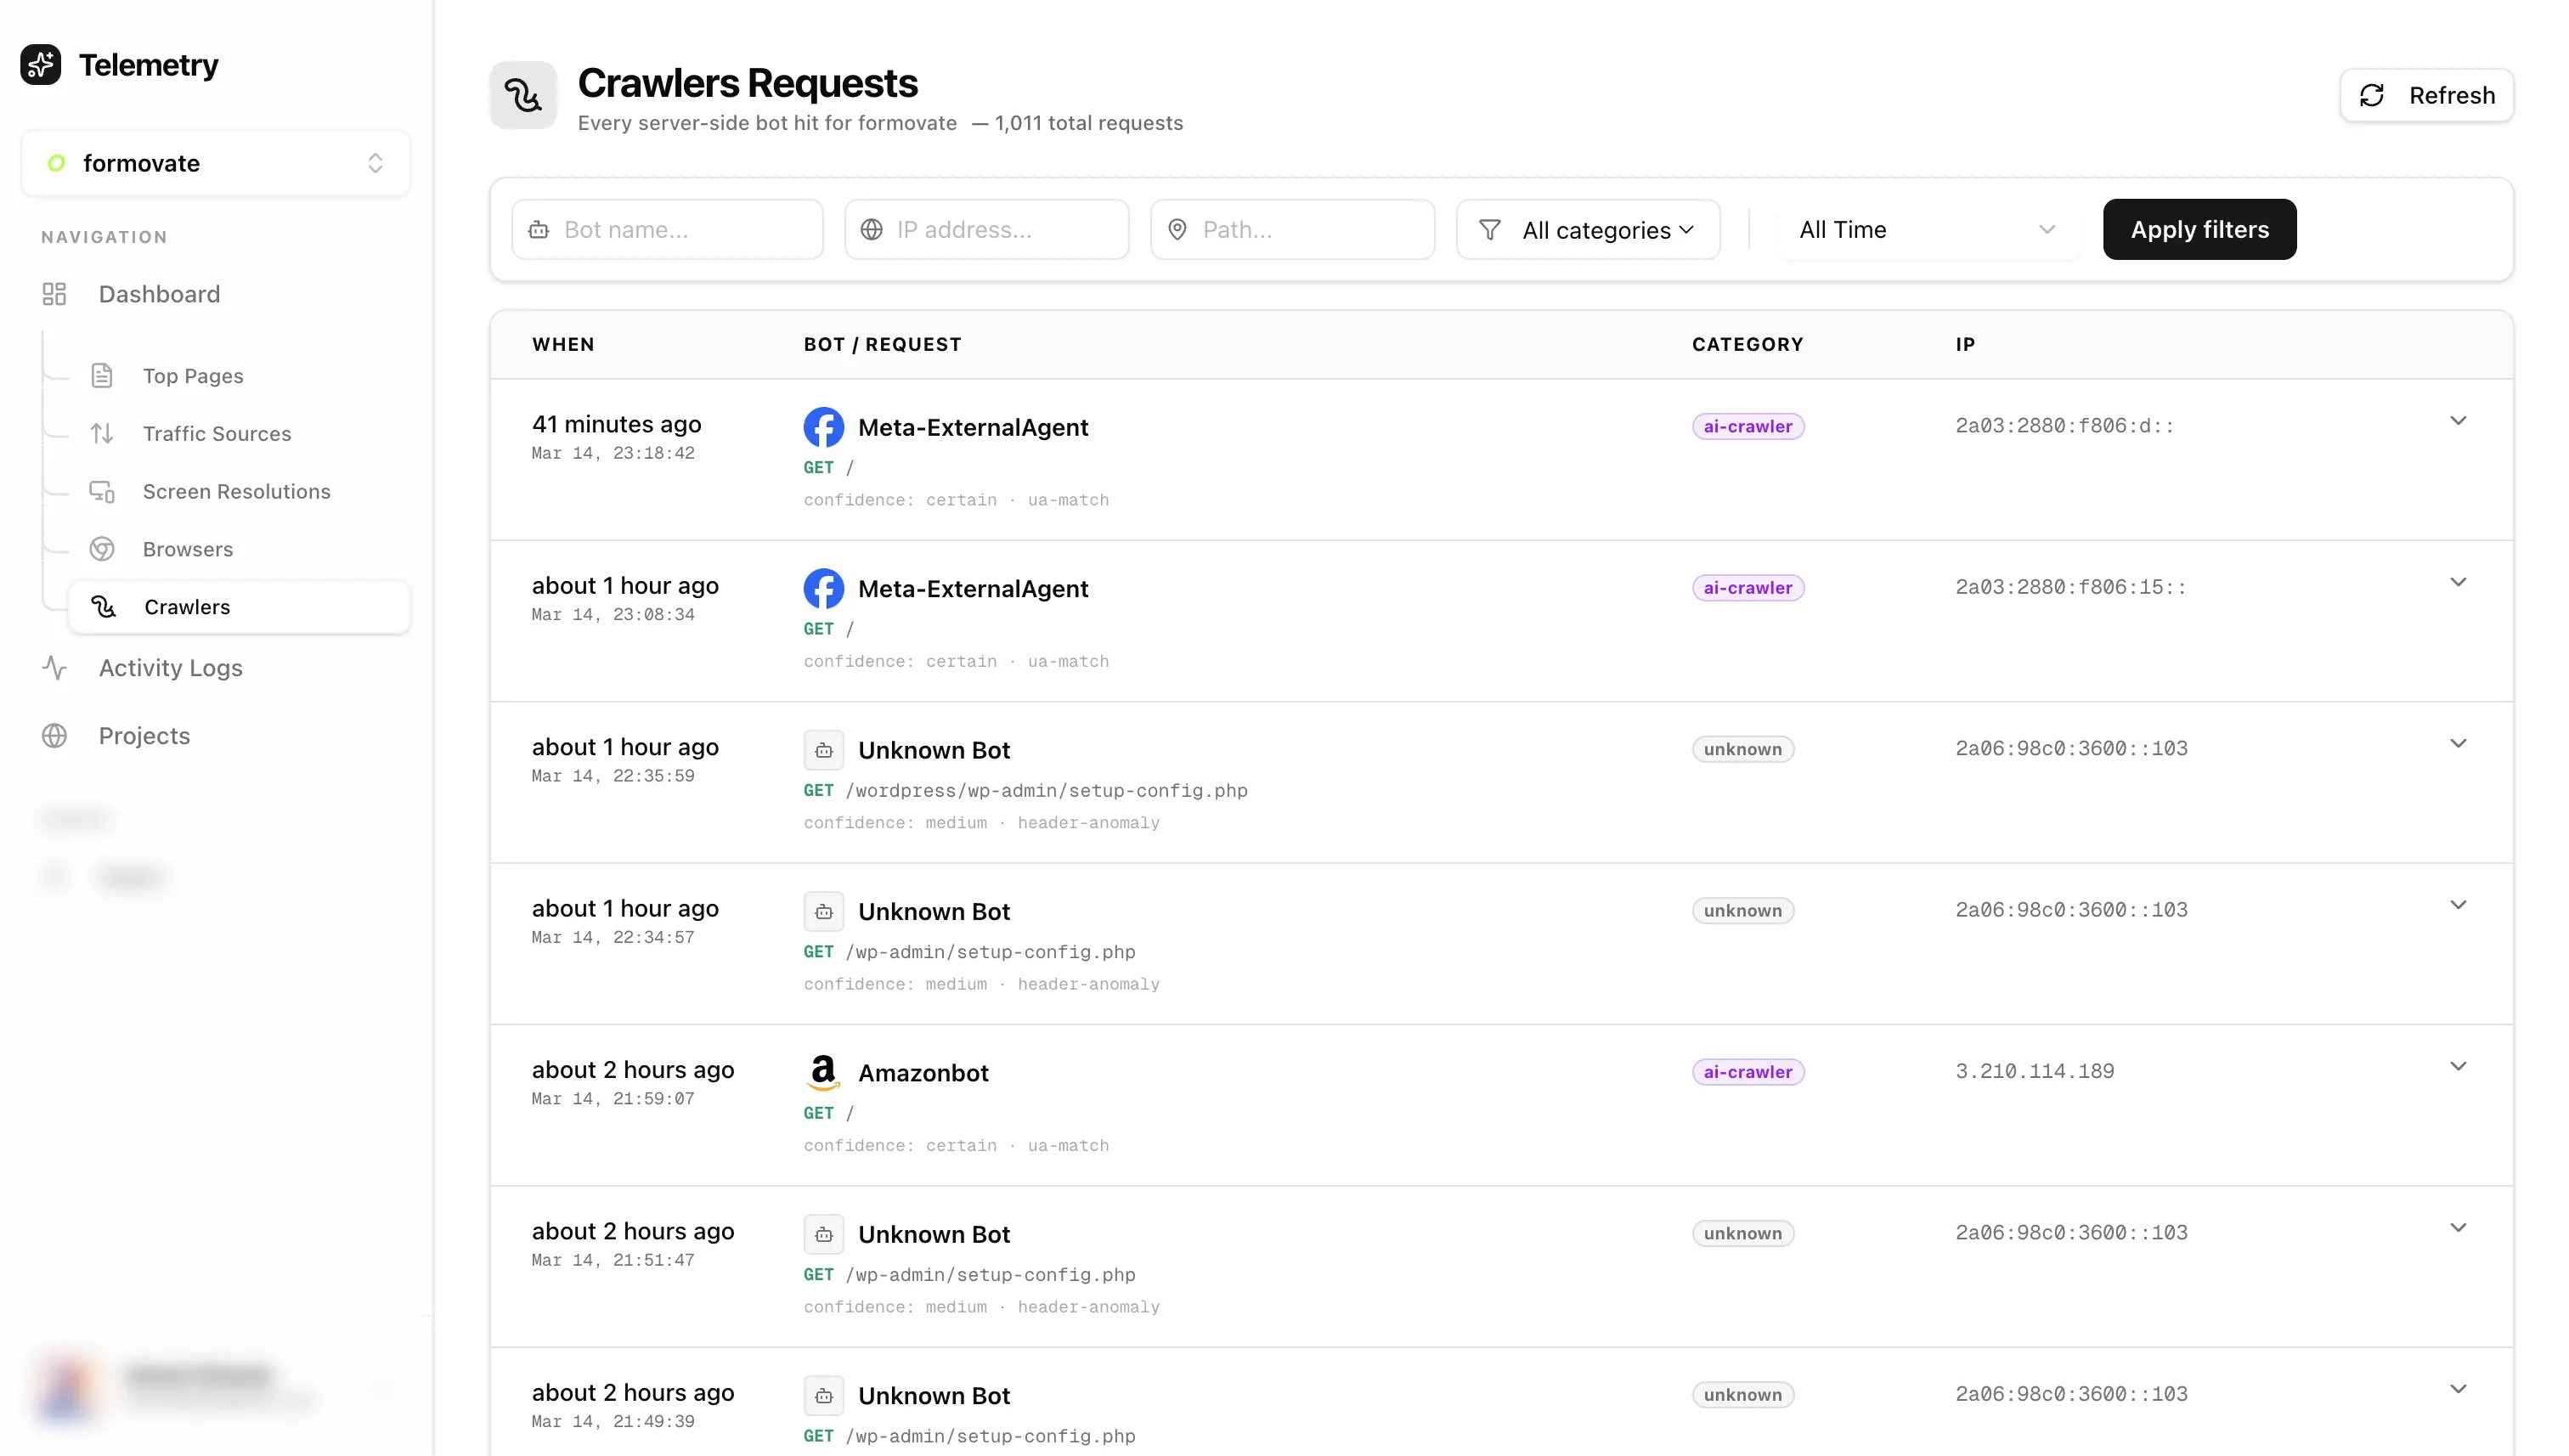Go to Top Pages in navigation
2569x1456 pixels.
pos(193,376)
